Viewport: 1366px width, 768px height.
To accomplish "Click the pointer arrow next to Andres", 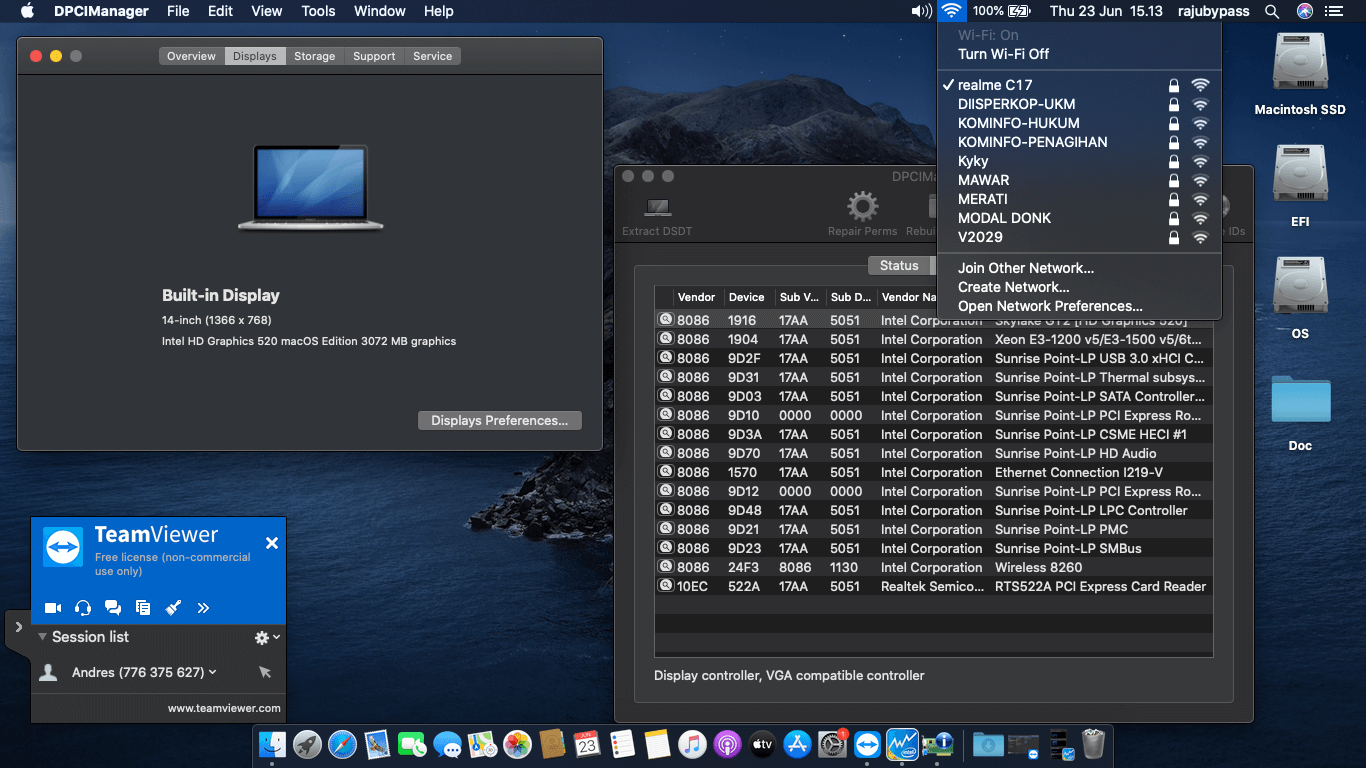I will (x=265, y=673).
